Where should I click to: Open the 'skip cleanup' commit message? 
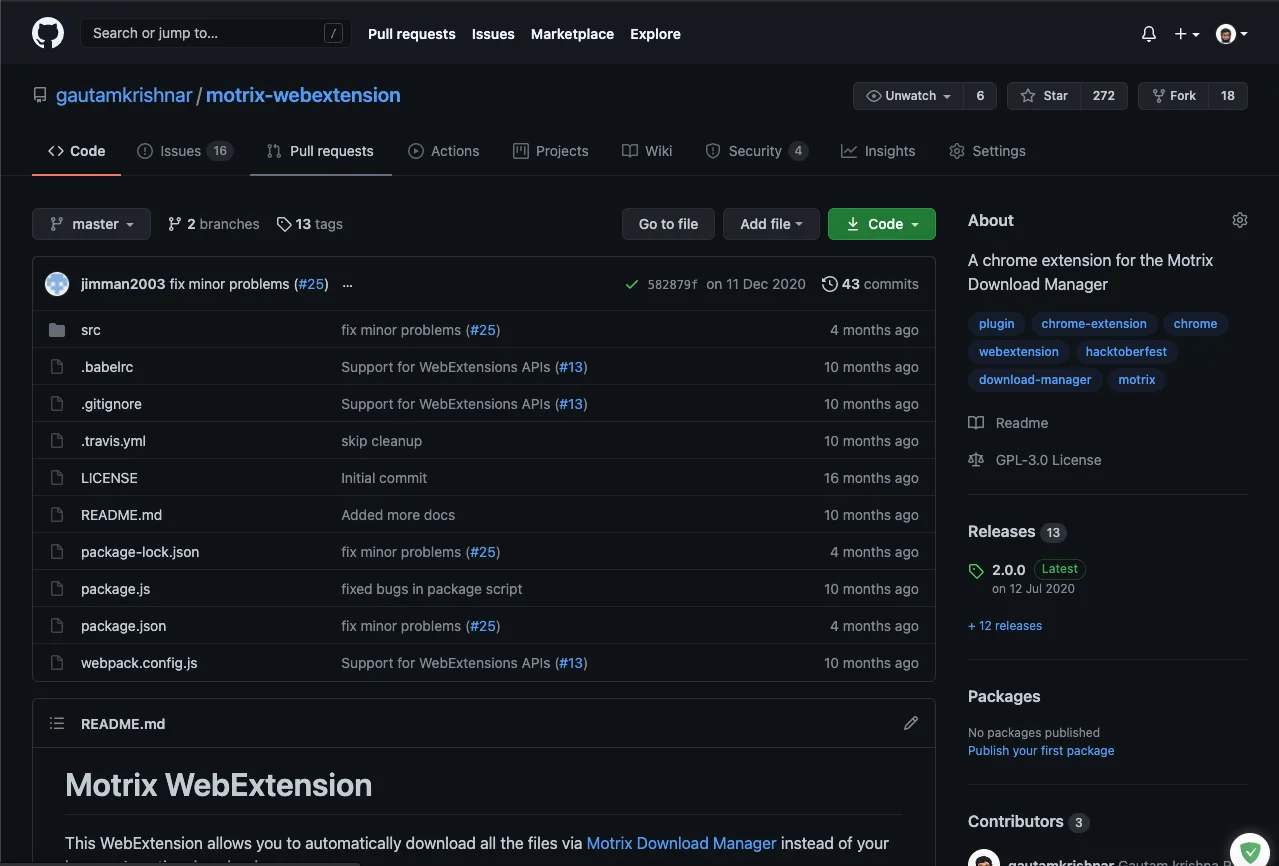click(x=381, y=441)
